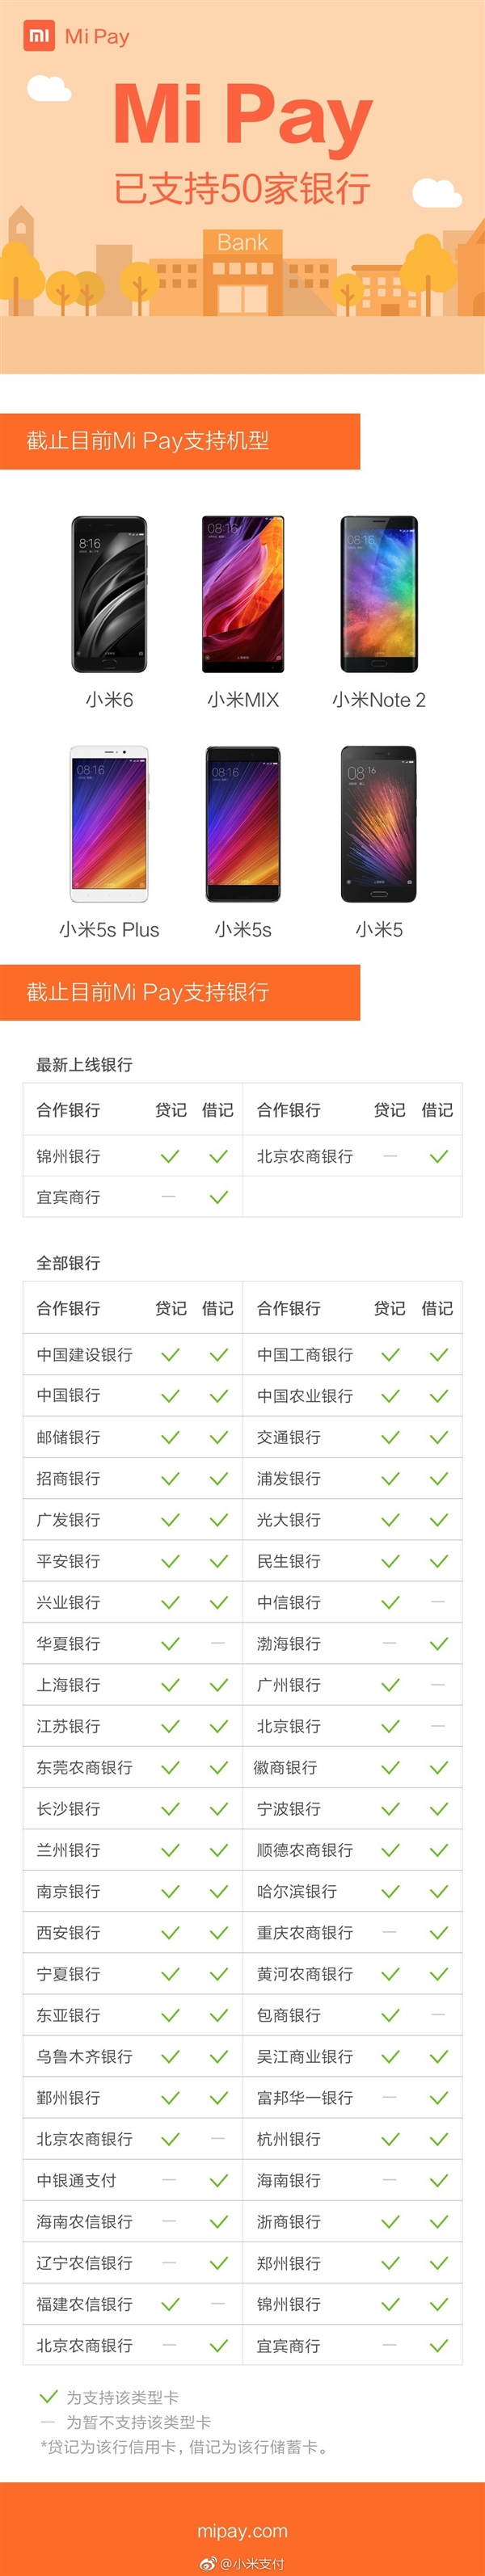Screen dimensions: 485x2576
Task: Click the 中银通支付 row in bank table
Action: pos(133,2180)
